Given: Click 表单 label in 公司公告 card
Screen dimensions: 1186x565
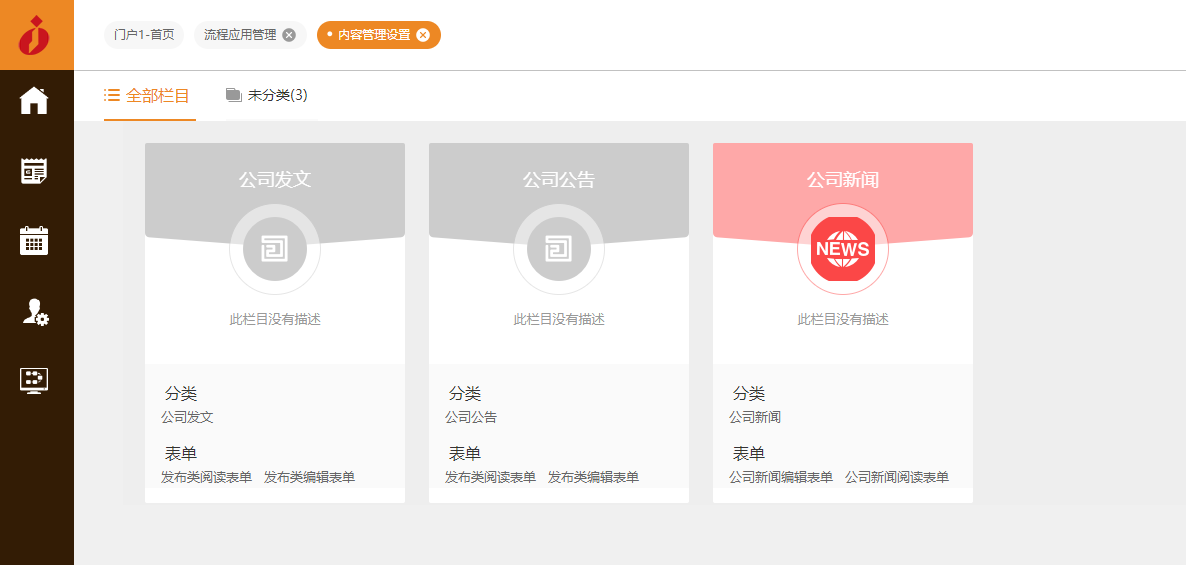Looking at the screenshot, I should point(464,454).
